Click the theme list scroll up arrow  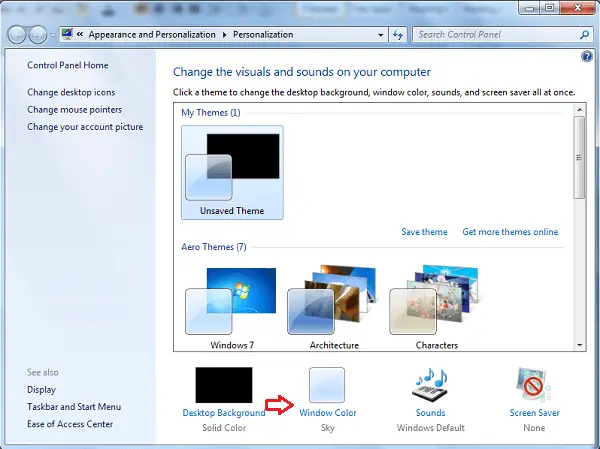580,110
